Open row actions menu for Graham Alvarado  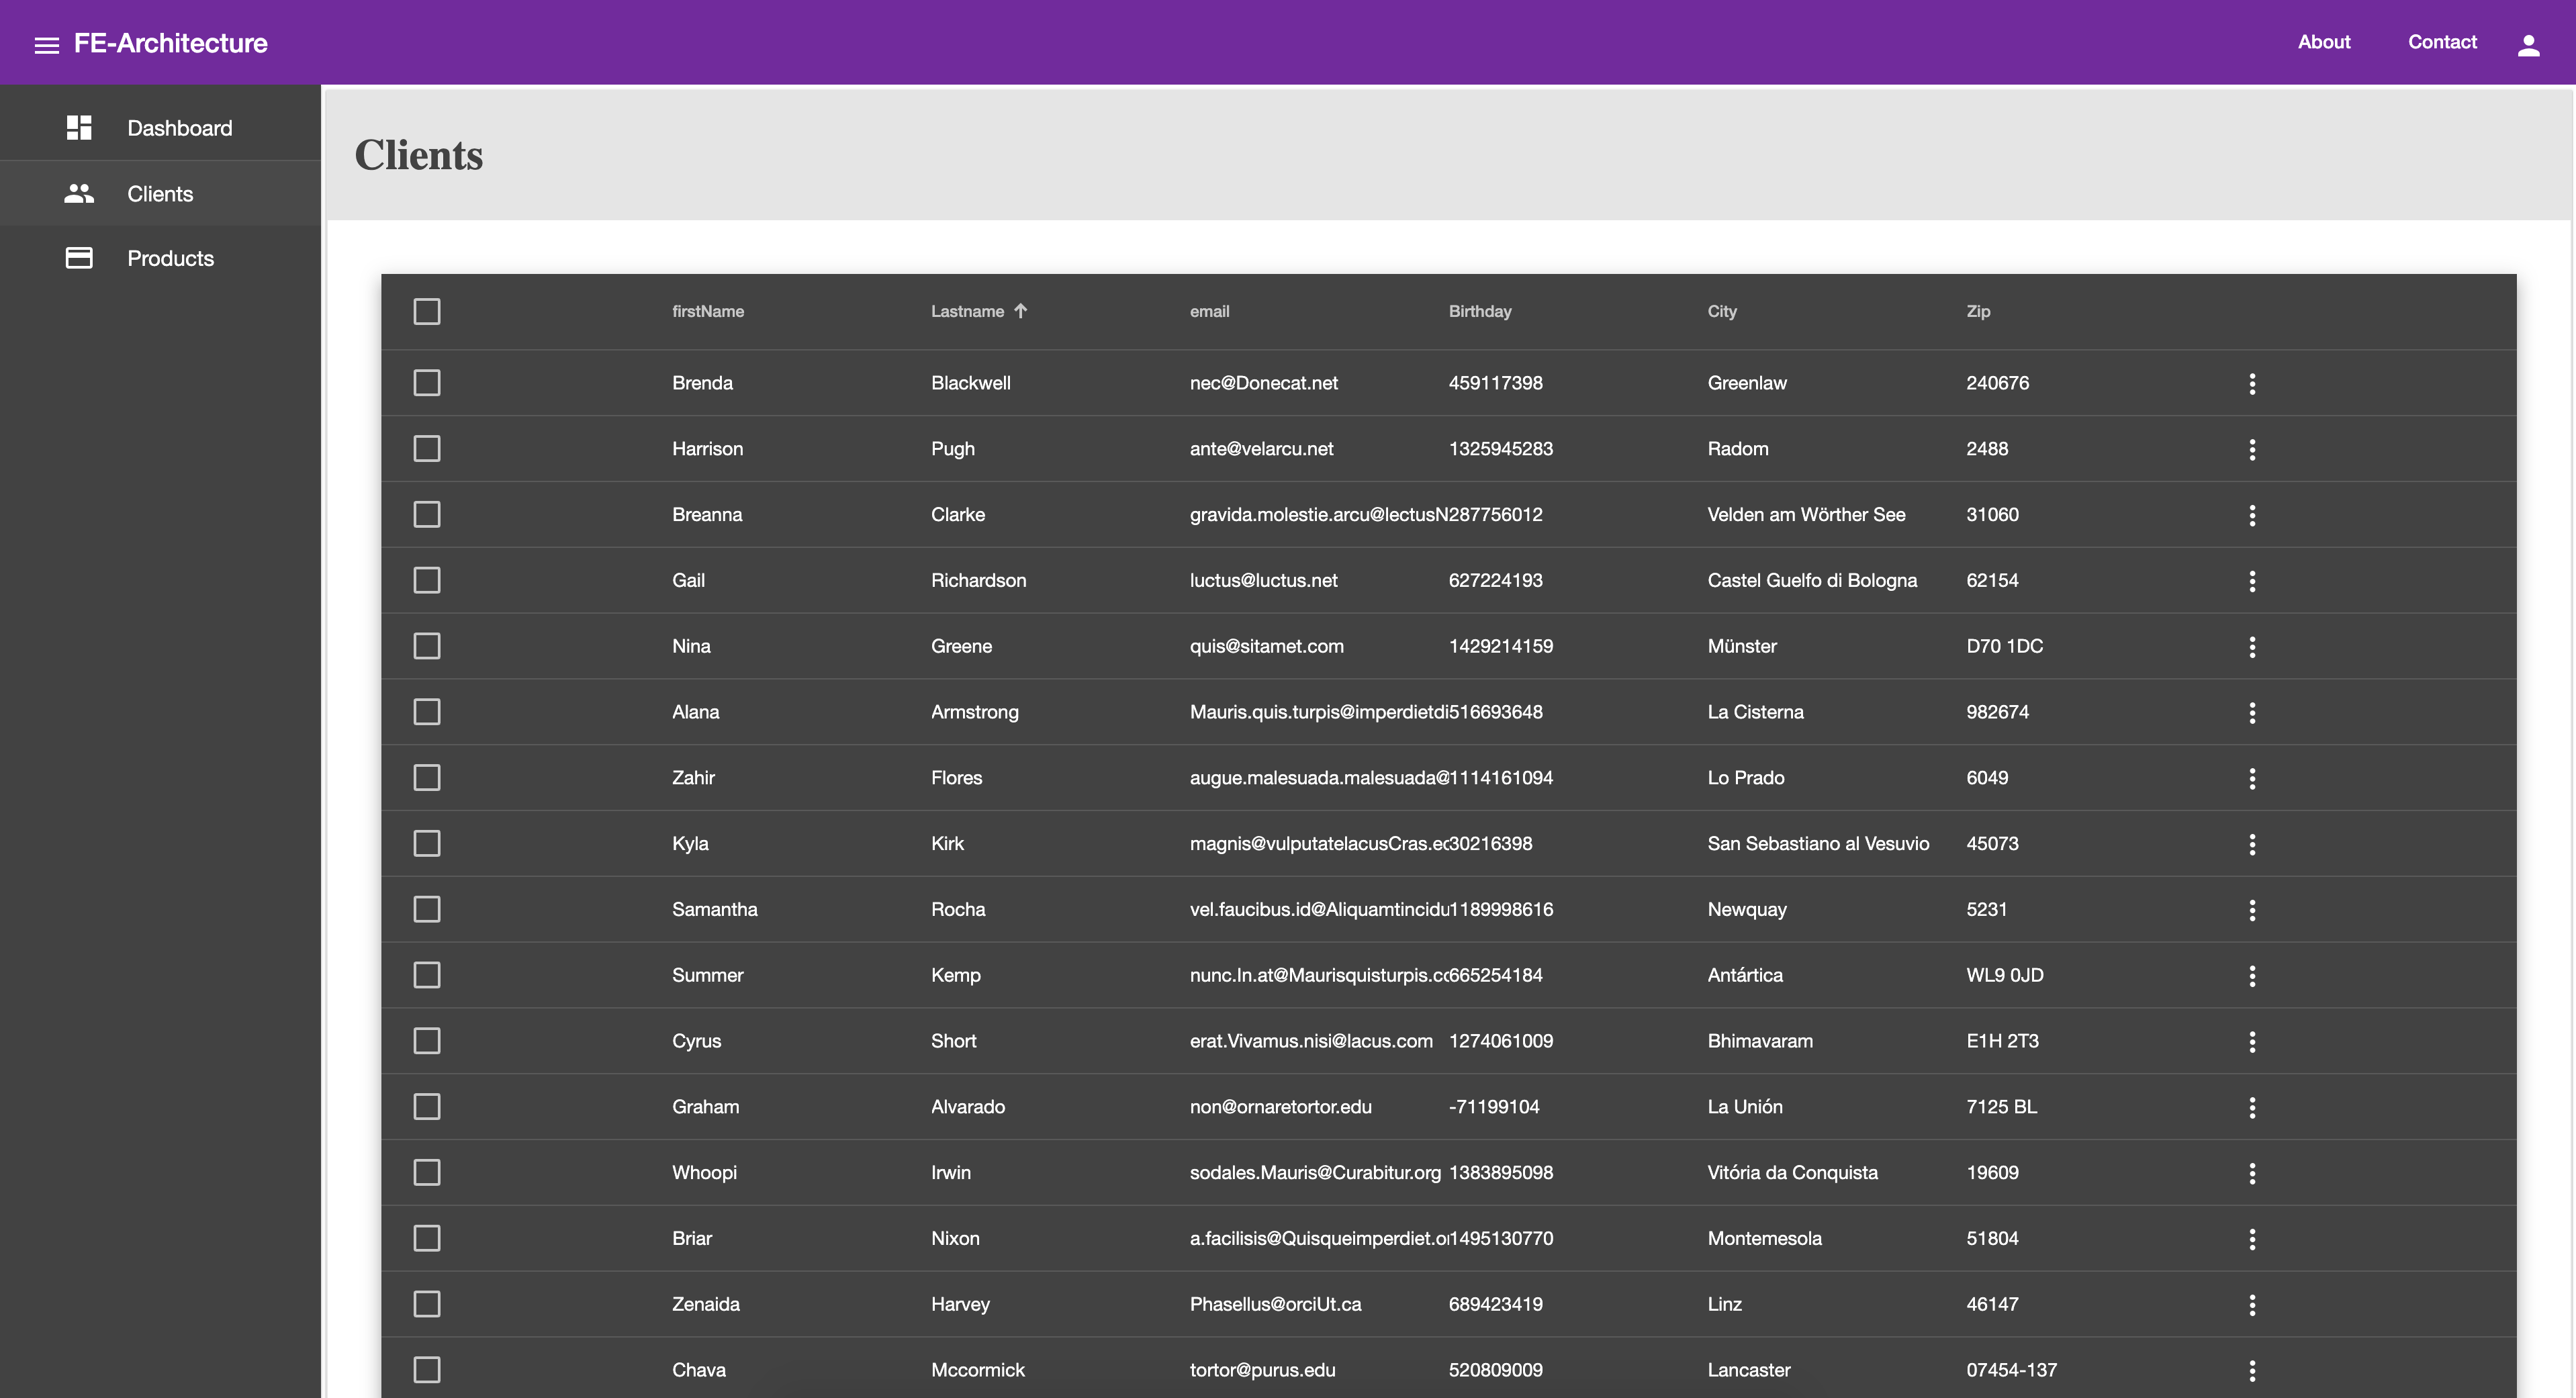pos(2252,1107)
